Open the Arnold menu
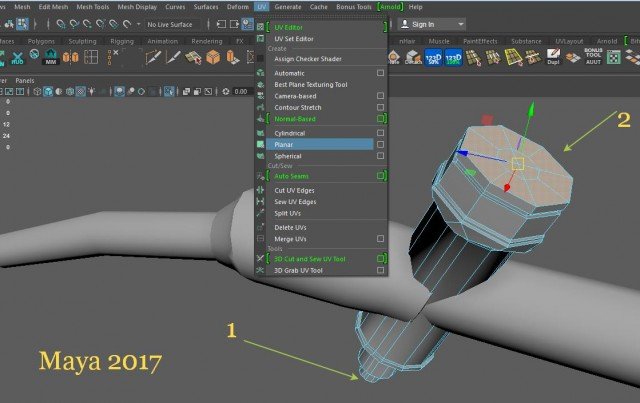This screenshot has height=403, width=640. pos(390,7)
